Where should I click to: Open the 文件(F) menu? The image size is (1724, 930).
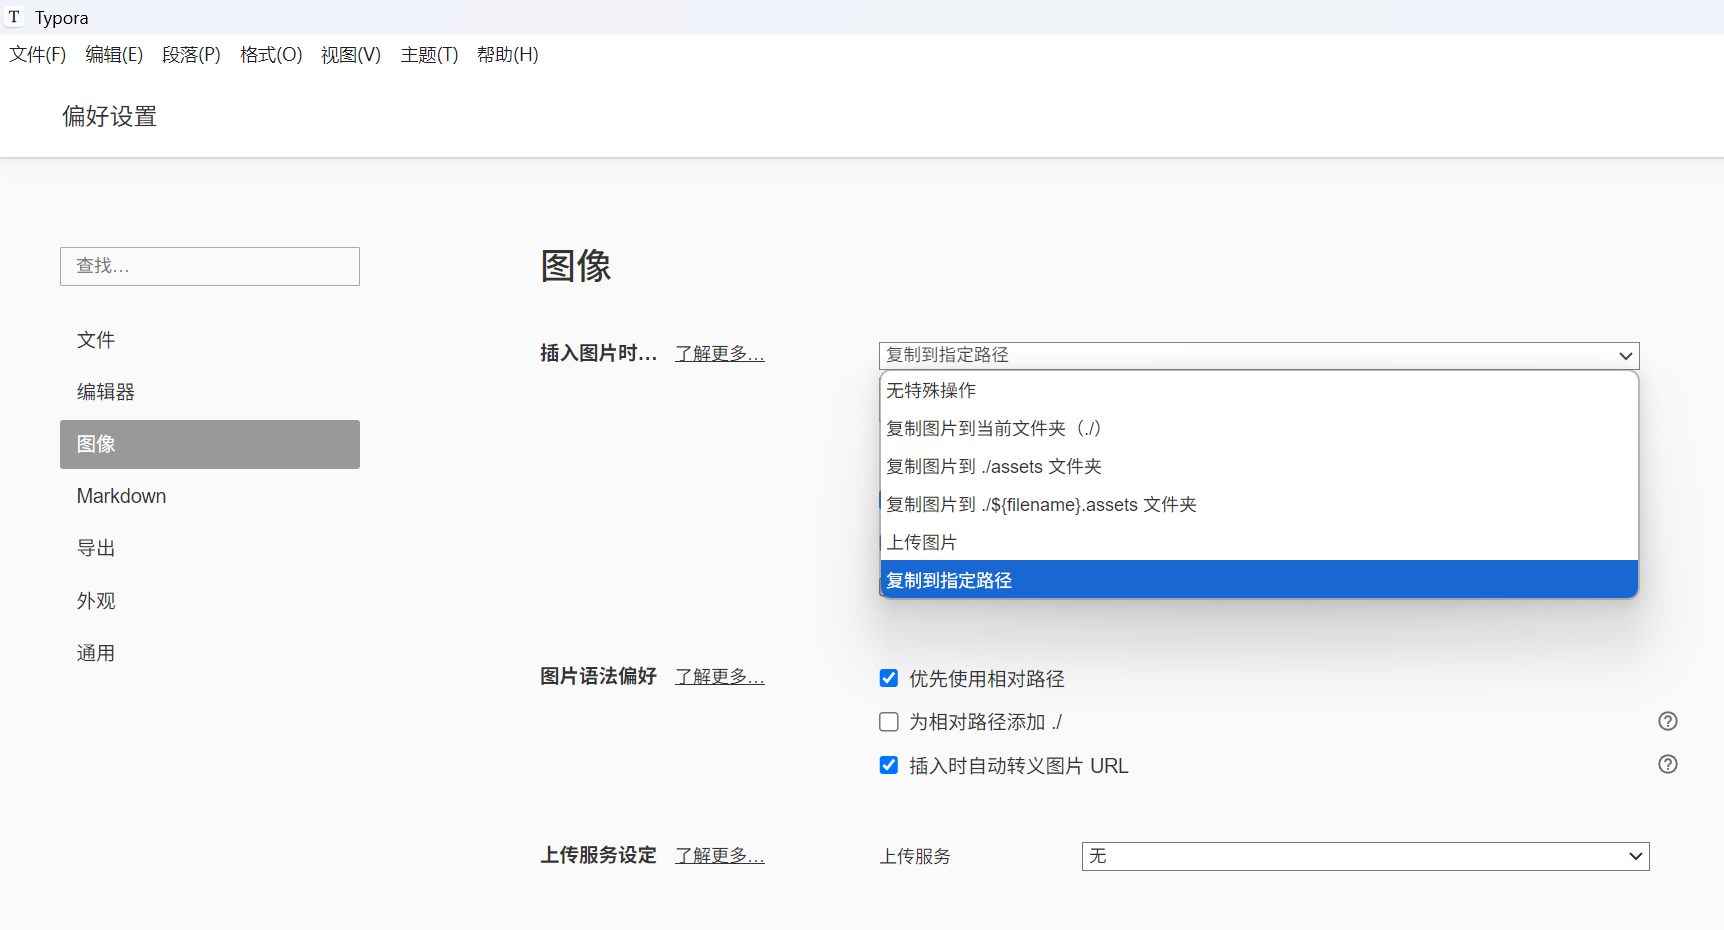click(x=38, y=55)
